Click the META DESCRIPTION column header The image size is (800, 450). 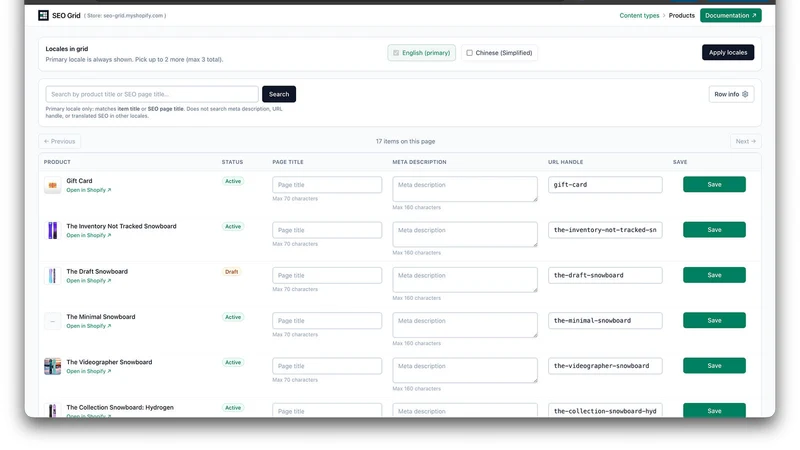tap(419, 162)
